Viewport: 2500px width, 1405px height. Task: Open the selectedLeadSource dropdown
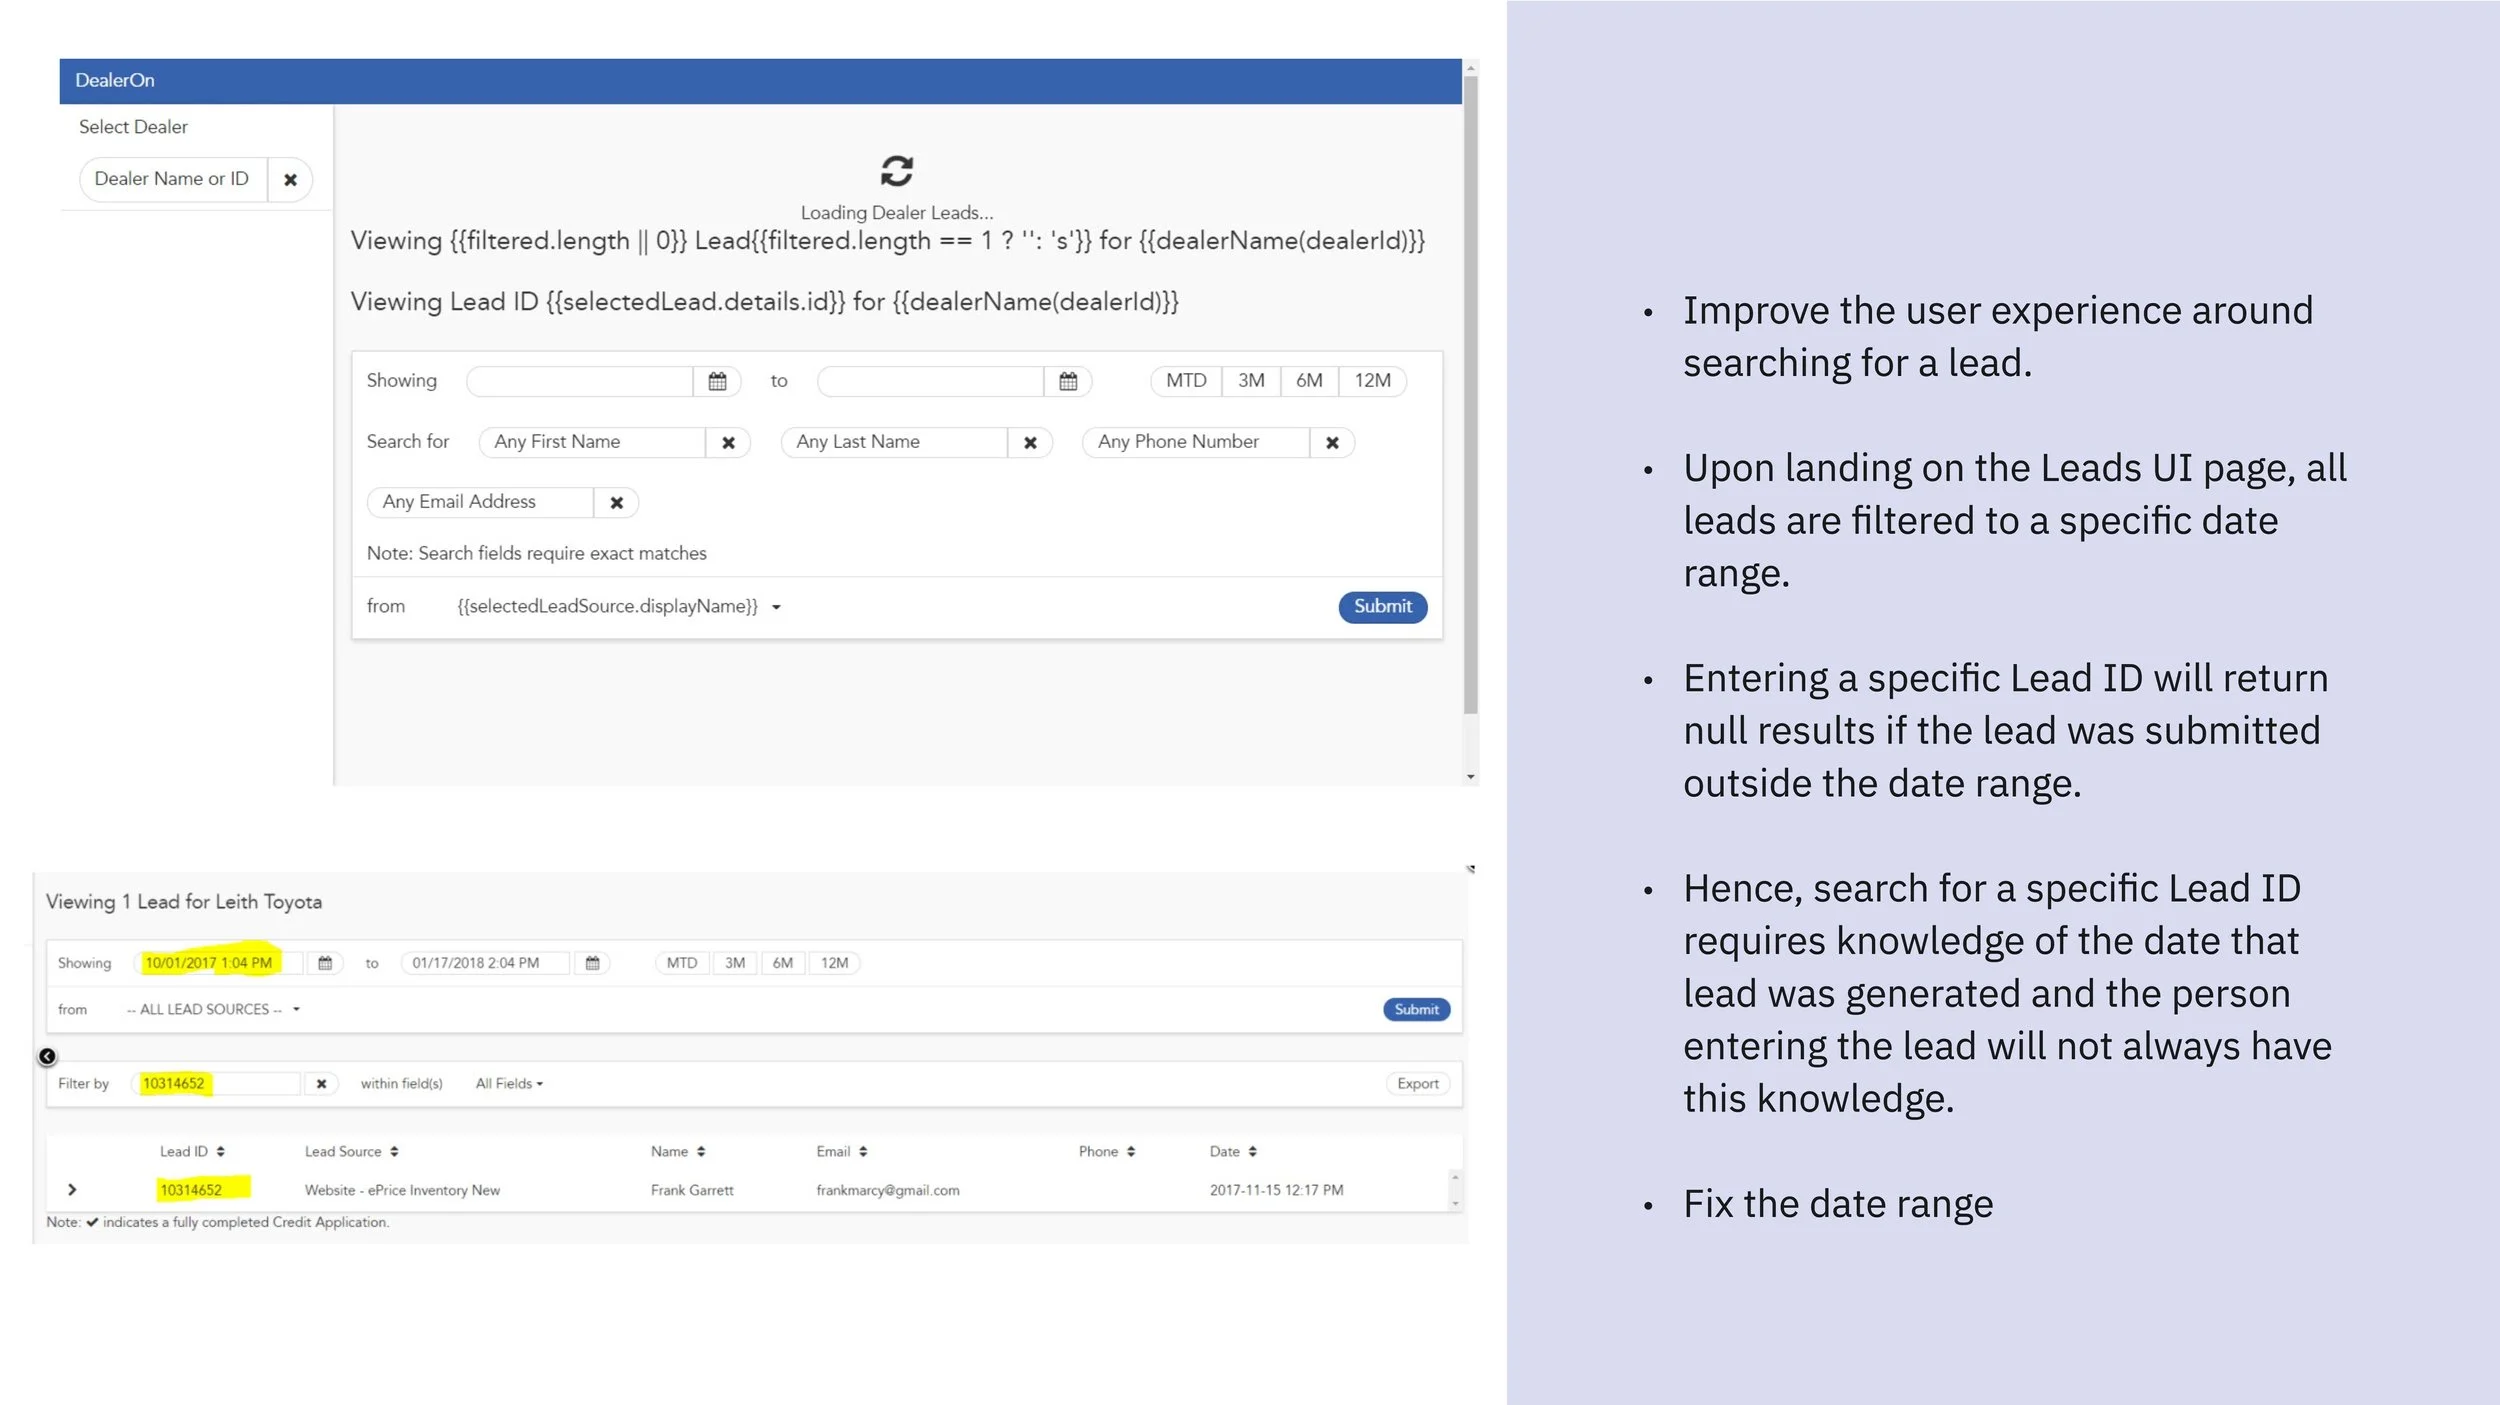tap(618, 607)
